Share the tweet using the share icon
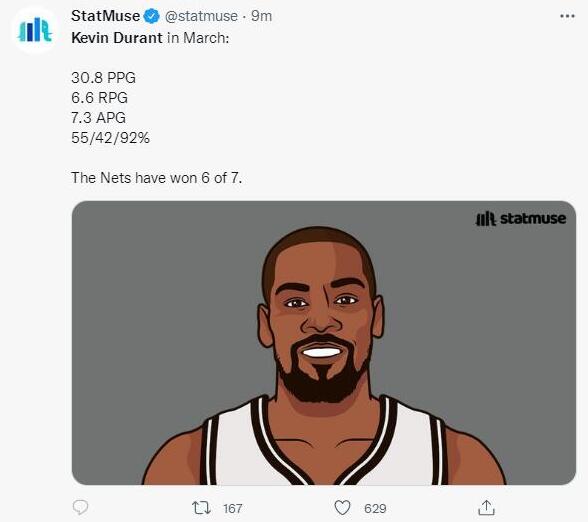 486,508
